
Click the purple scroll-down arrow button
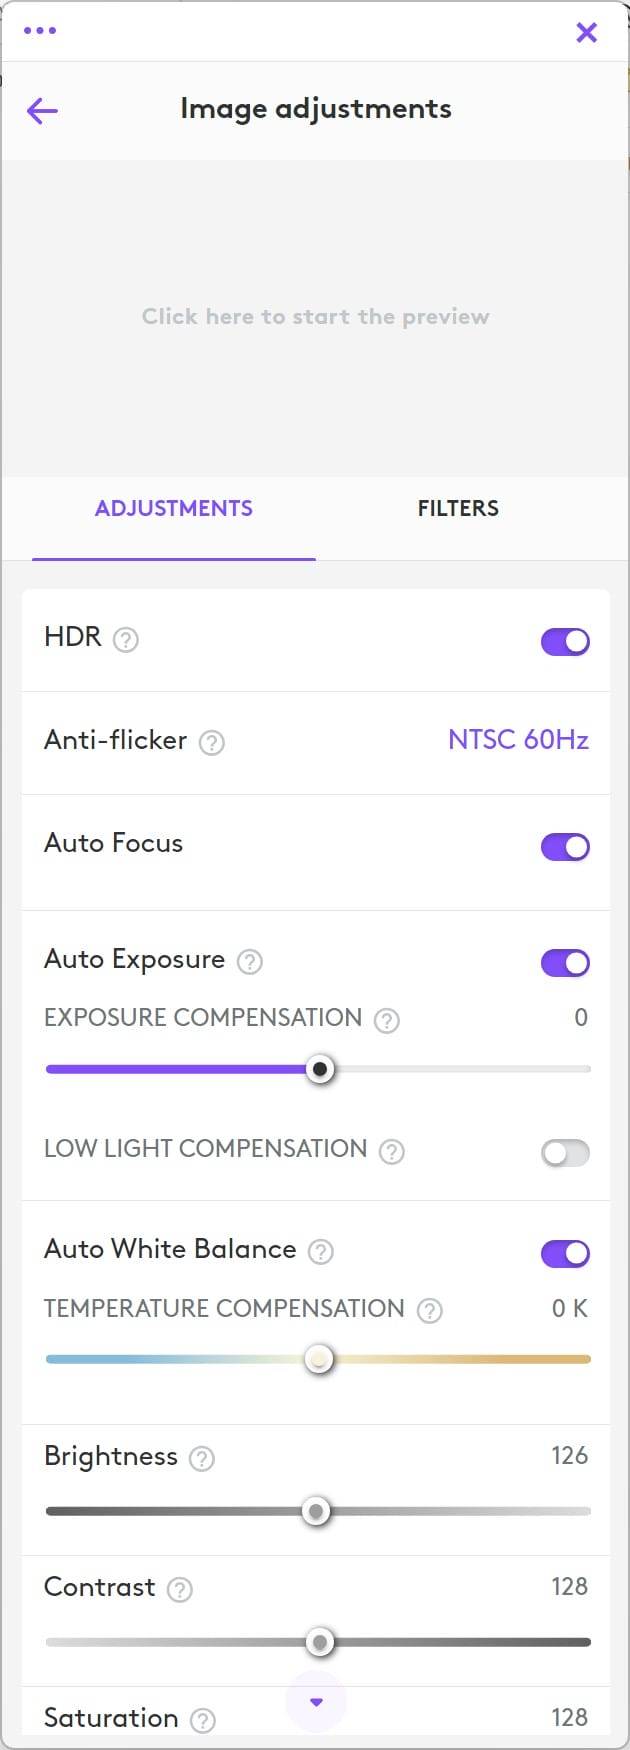(x=316, y=1702)
